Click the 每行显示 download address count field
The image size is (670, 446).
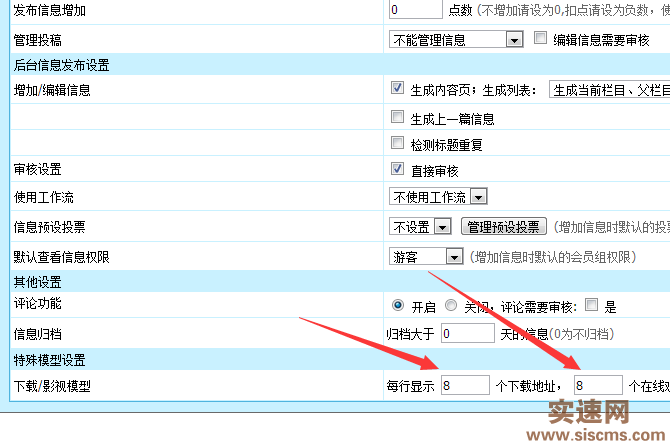point(465,385)
